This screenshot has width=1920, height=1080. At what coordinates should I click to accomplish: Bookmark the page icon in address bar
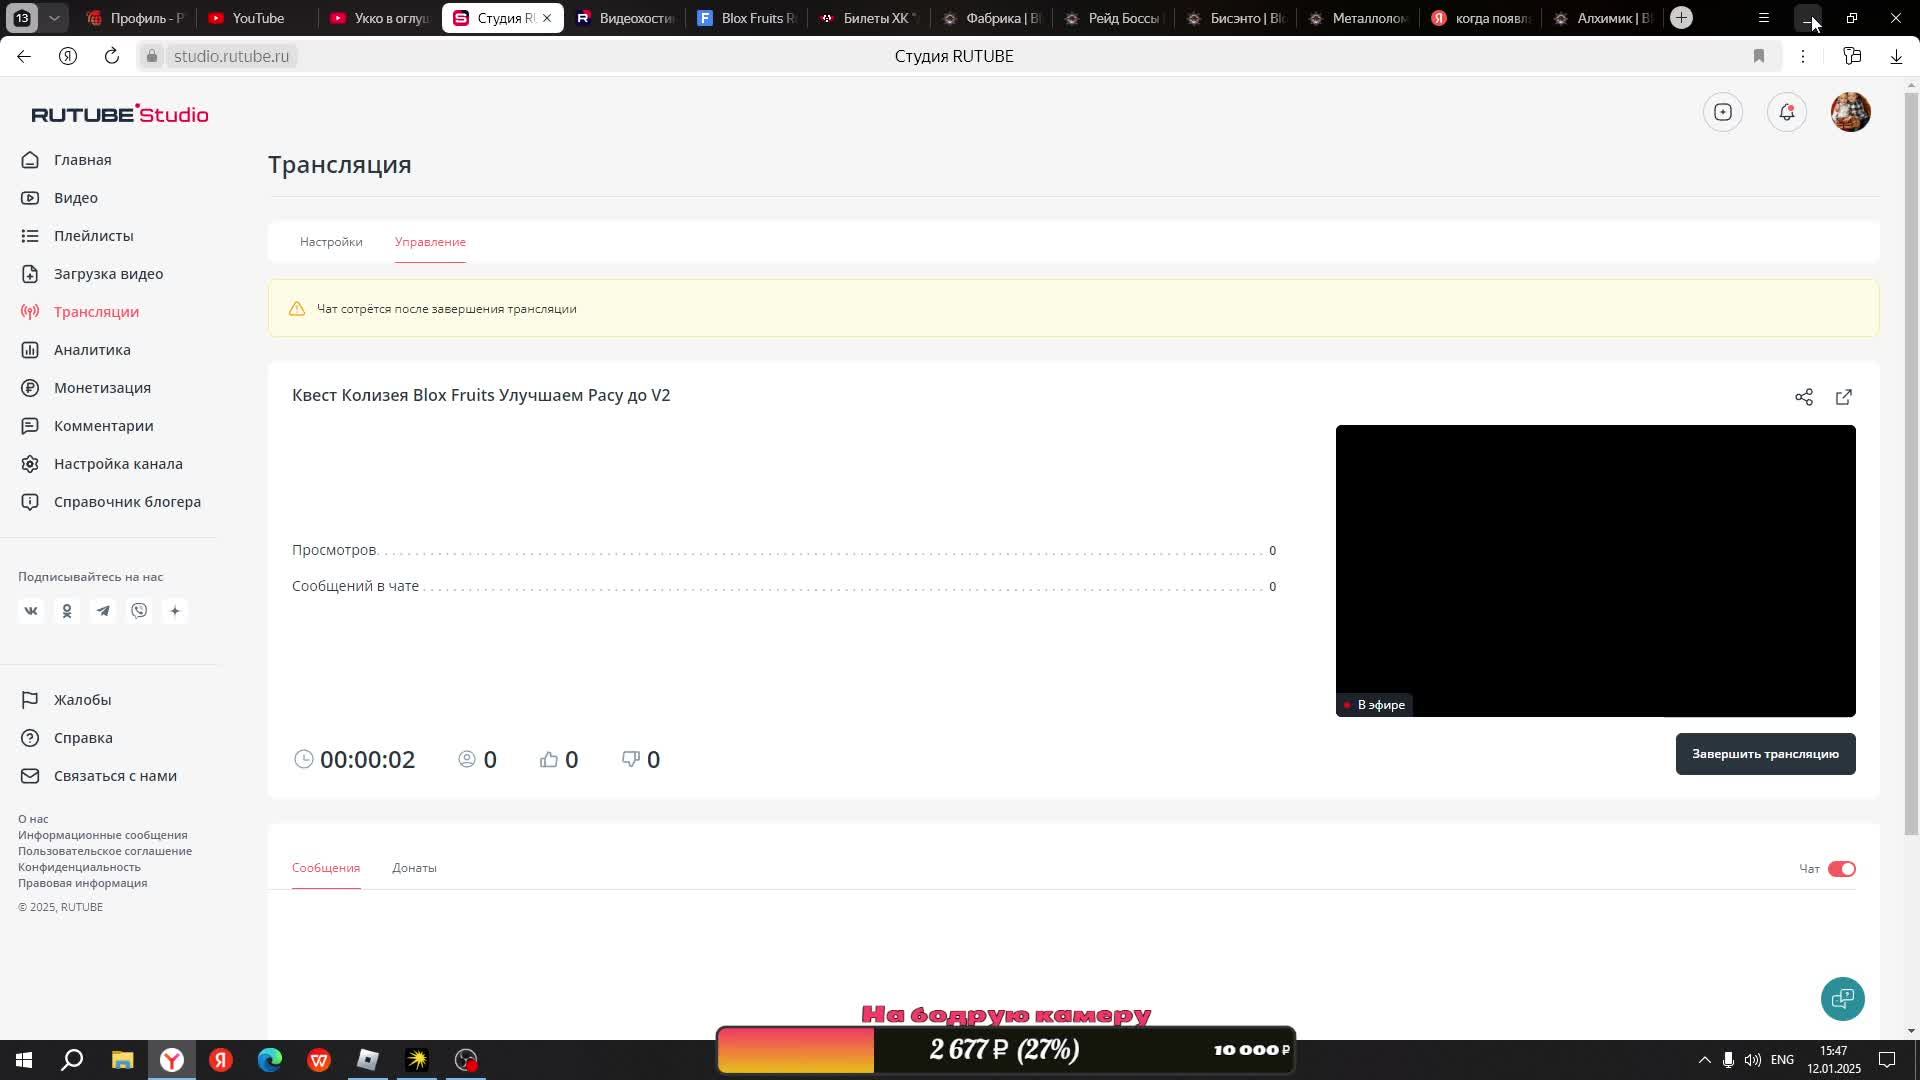[x=1759, y=56]
